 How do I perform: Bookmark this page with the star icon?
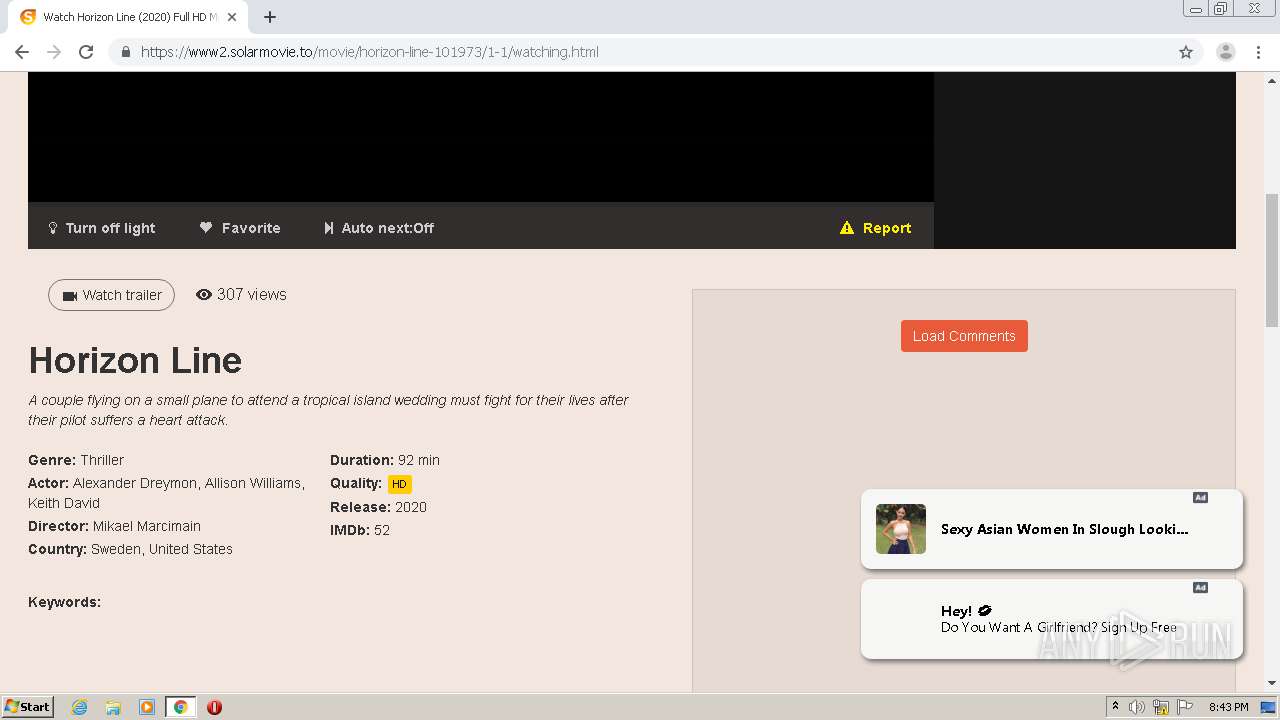pos(1186,52)
